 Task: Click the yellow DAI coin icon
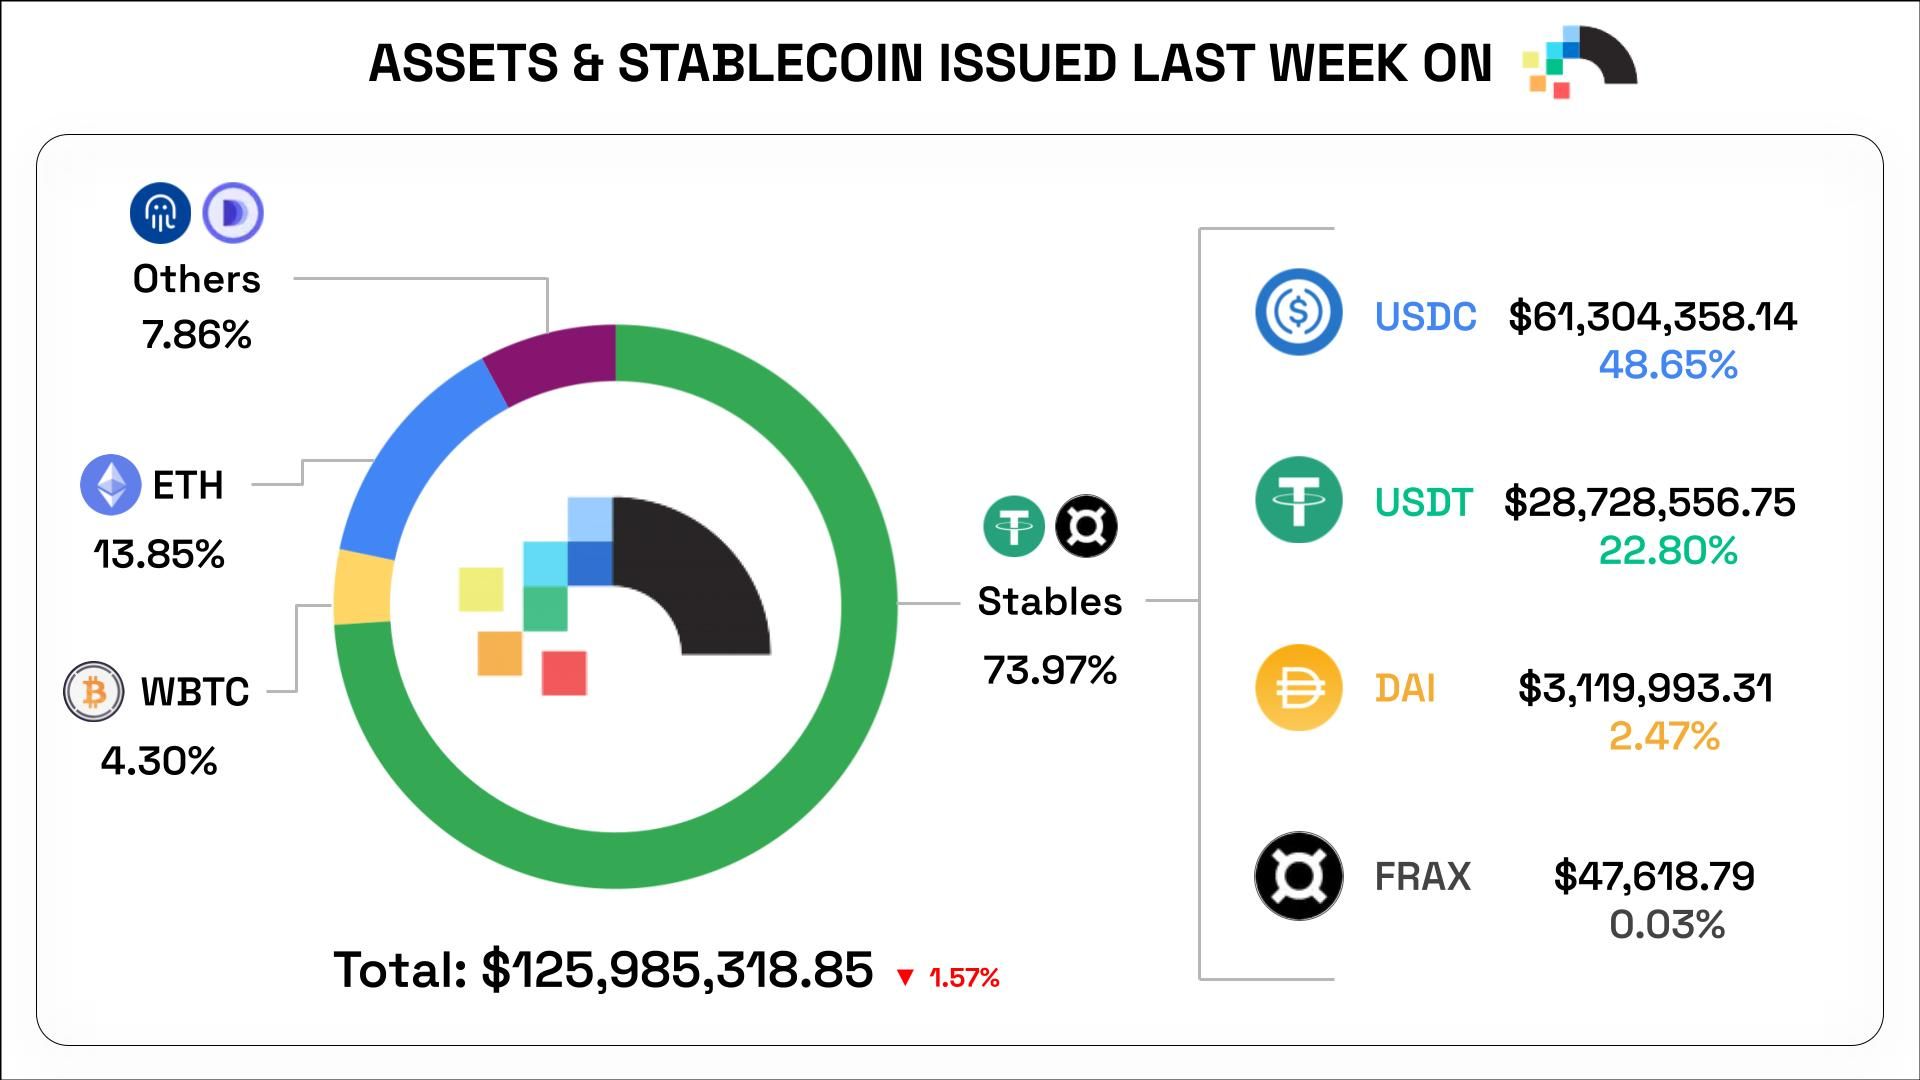coord(1298,688)
